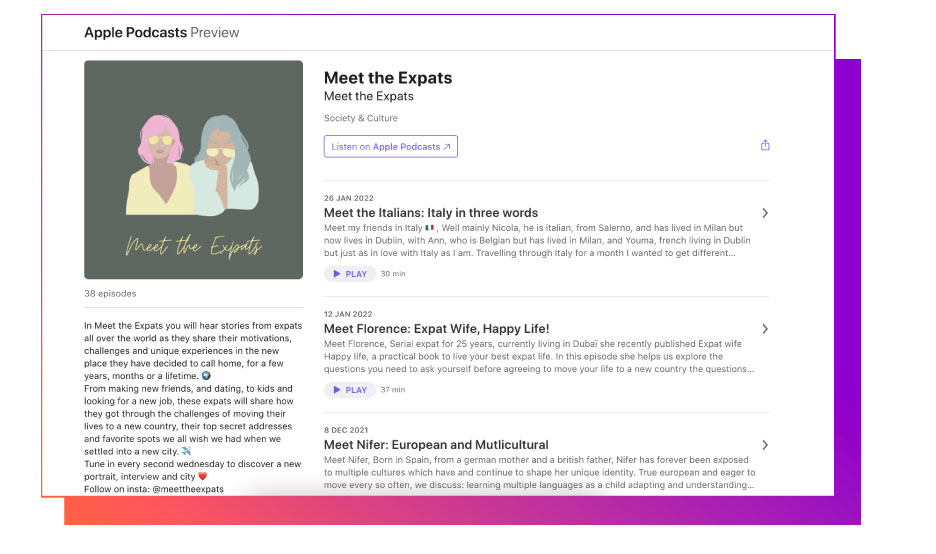Click the 26 JAN 2022 date label
Screen dimensions: 936x554
pyautogui.click(x=349, y=198)
